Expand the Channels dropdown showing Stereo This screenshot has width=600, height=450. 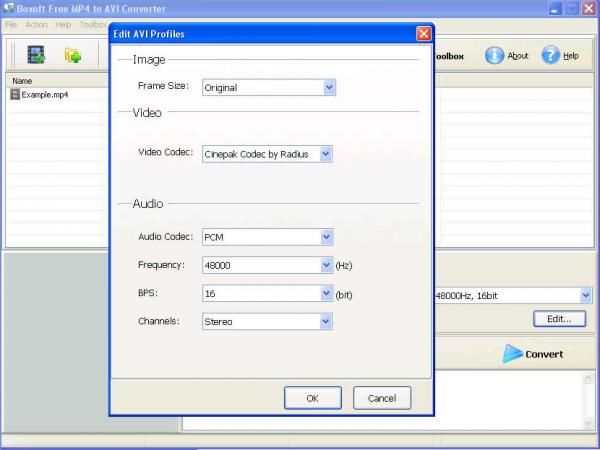(x=267, y=321)
